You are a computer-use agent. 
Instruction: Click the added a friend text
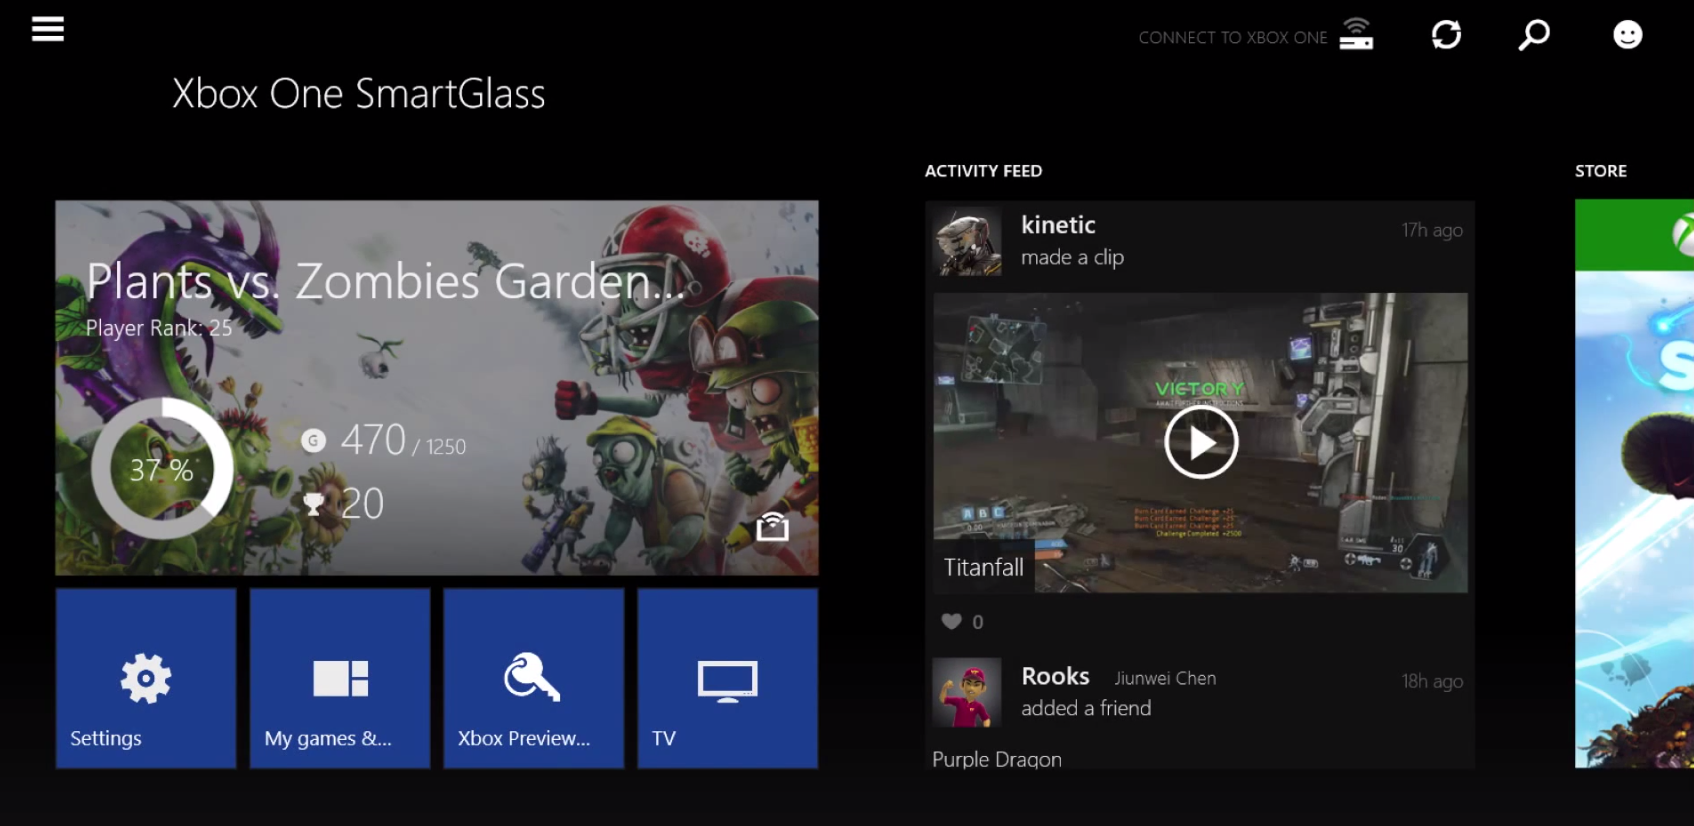(x=1086, y=708)
